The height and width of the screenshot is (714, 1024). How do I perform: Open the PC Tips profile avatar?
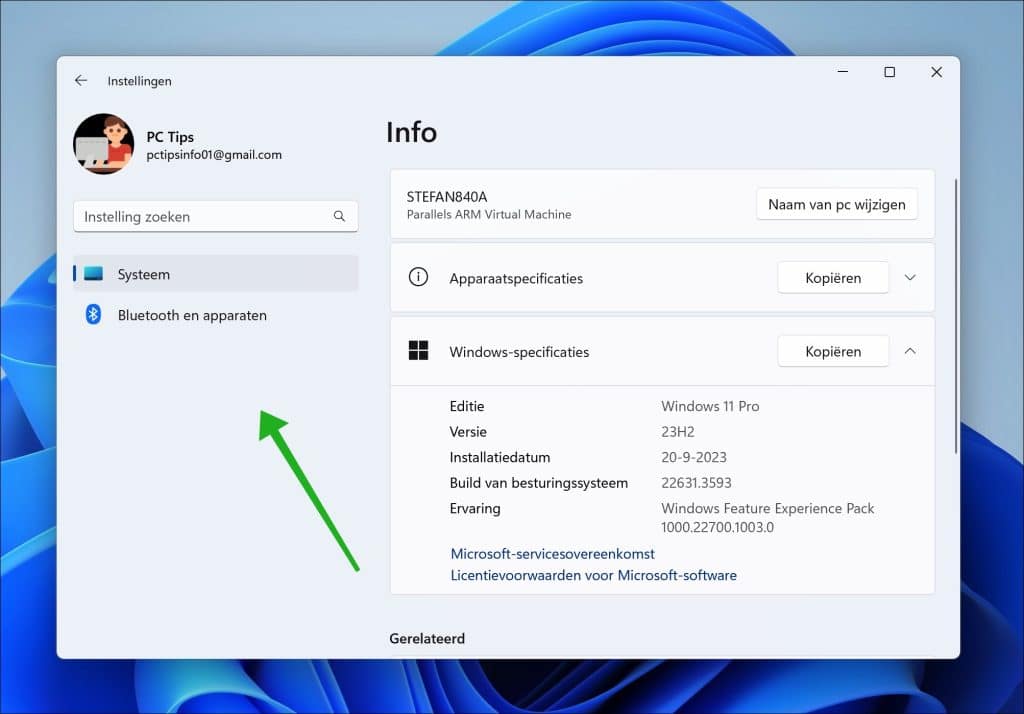(x=104, y=144)
